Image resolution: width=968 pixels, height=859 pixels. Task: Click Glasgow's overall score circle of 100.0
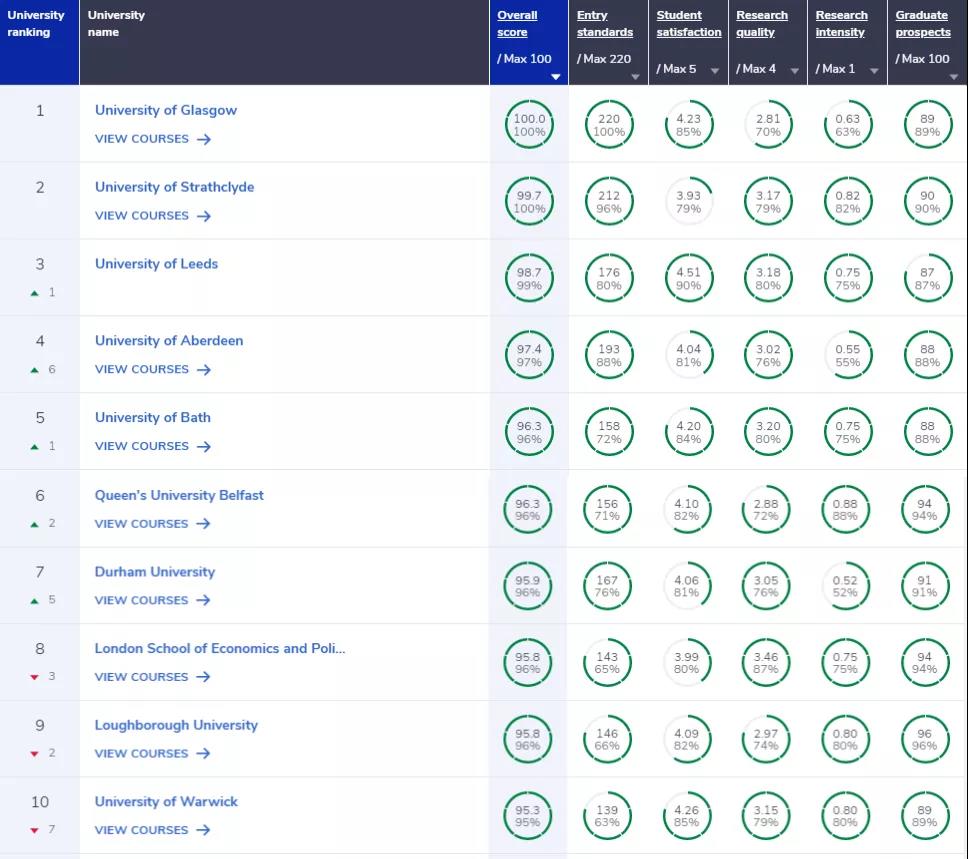coord(528,124)
